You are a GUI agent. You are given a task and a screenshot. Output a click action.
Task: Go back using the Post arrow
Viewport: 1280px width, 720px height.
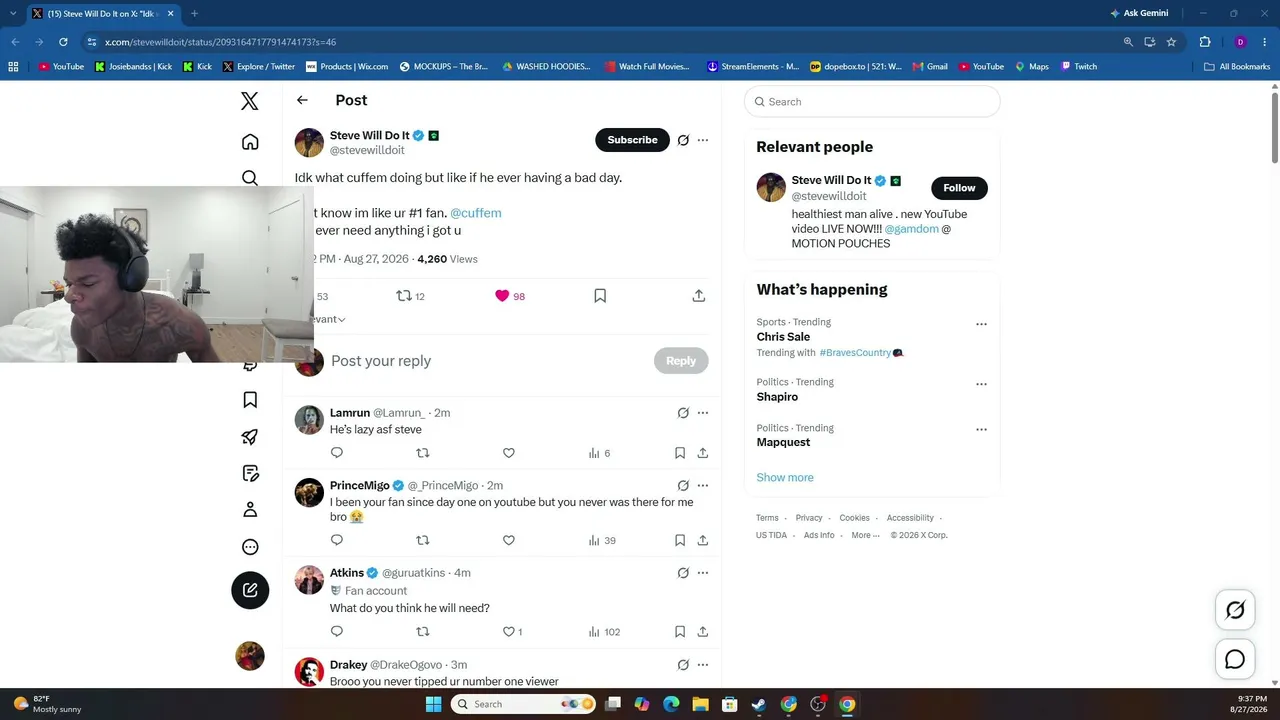pos(302,100)
